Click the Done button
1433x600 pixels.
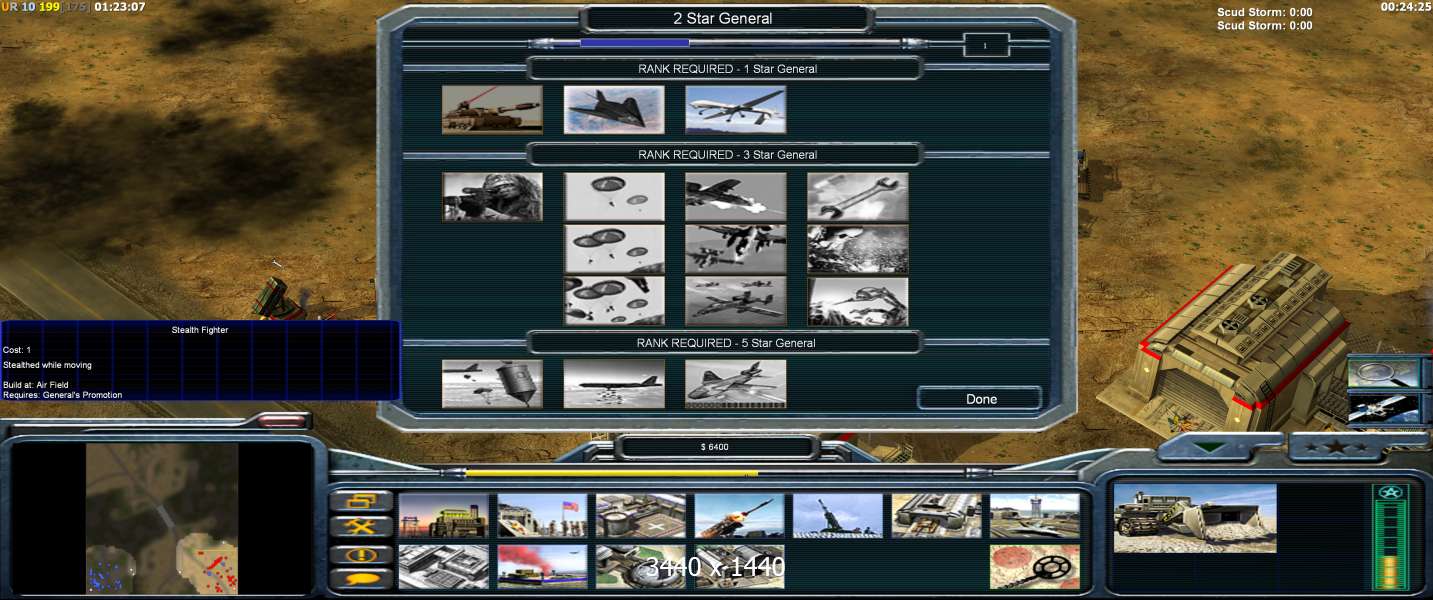click(980, 399)
